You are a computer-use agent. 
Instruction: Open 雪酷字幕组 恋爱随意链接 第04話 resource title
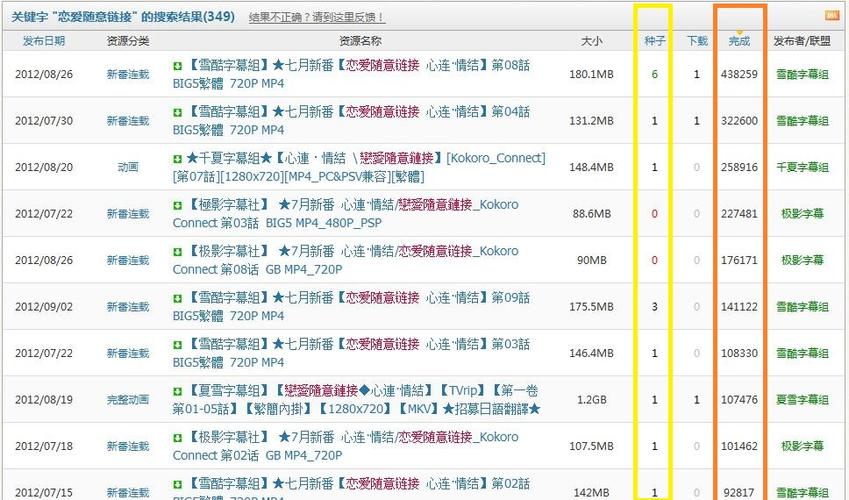click(351, 121)
